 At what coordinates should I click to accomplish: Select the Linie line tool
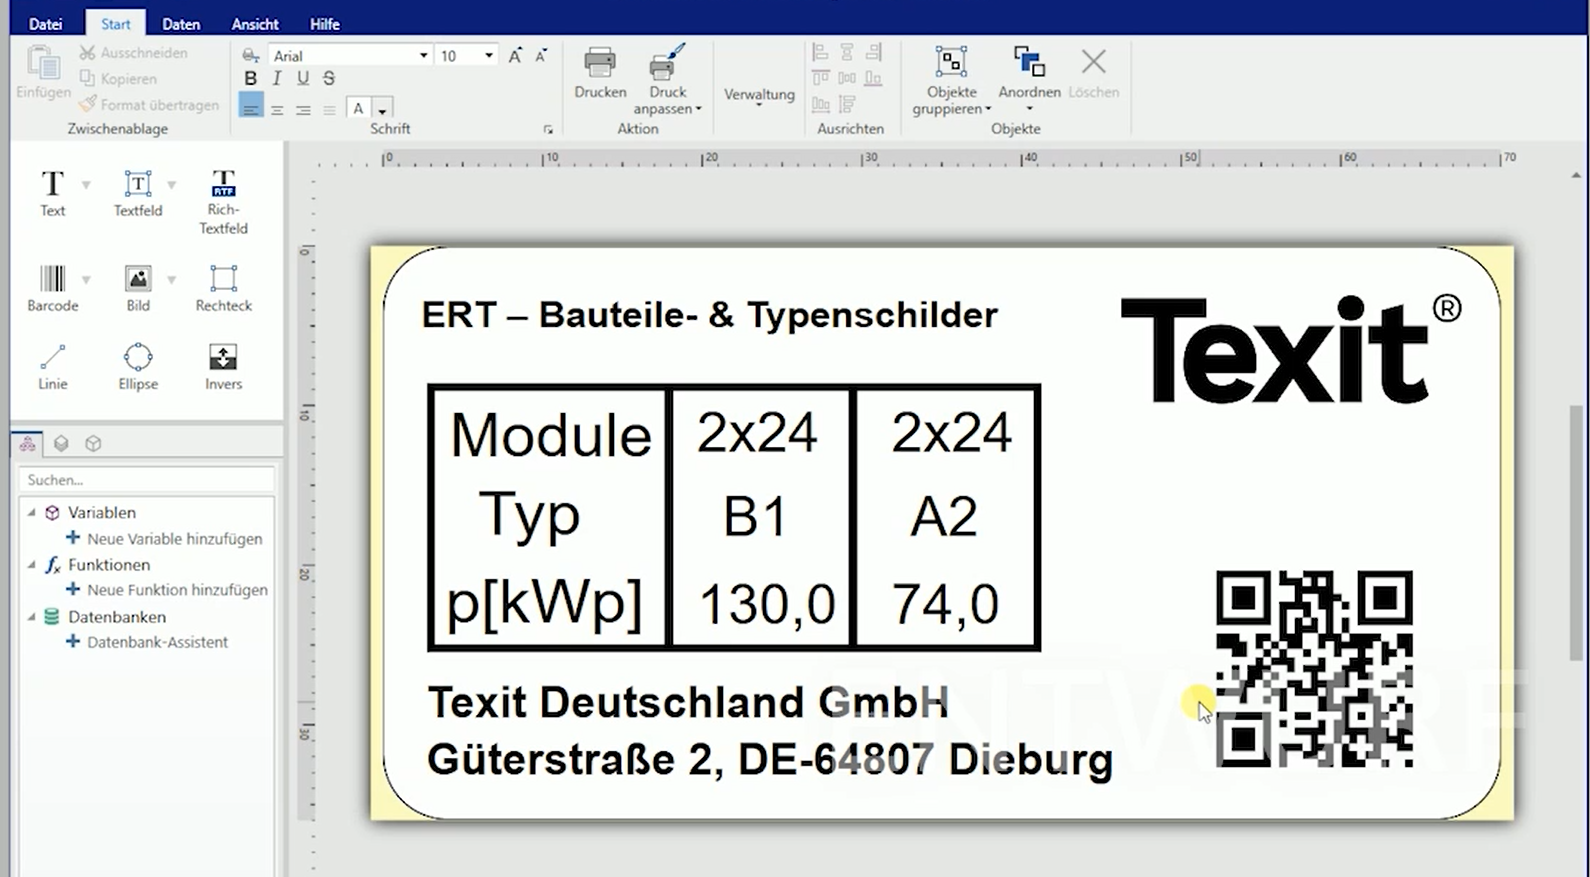click(53, 366)
